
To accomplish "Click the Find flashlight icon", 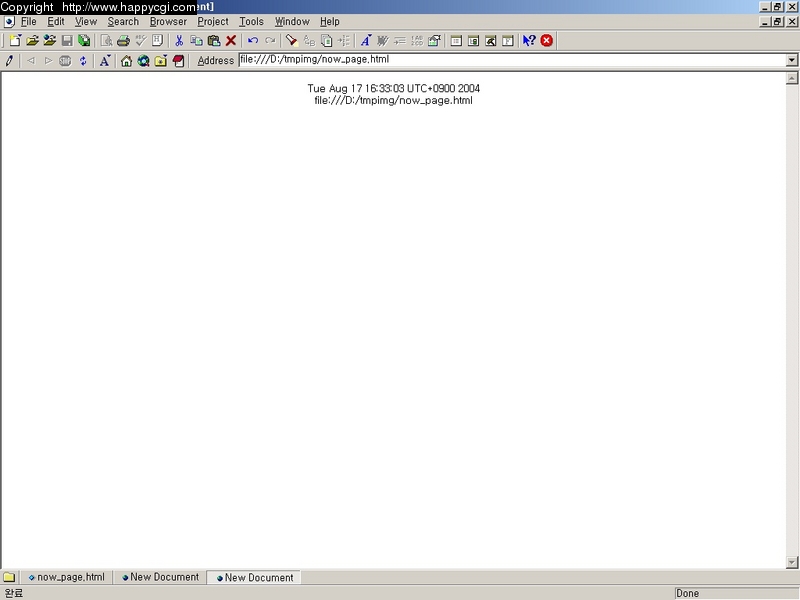I will (291, 41).
